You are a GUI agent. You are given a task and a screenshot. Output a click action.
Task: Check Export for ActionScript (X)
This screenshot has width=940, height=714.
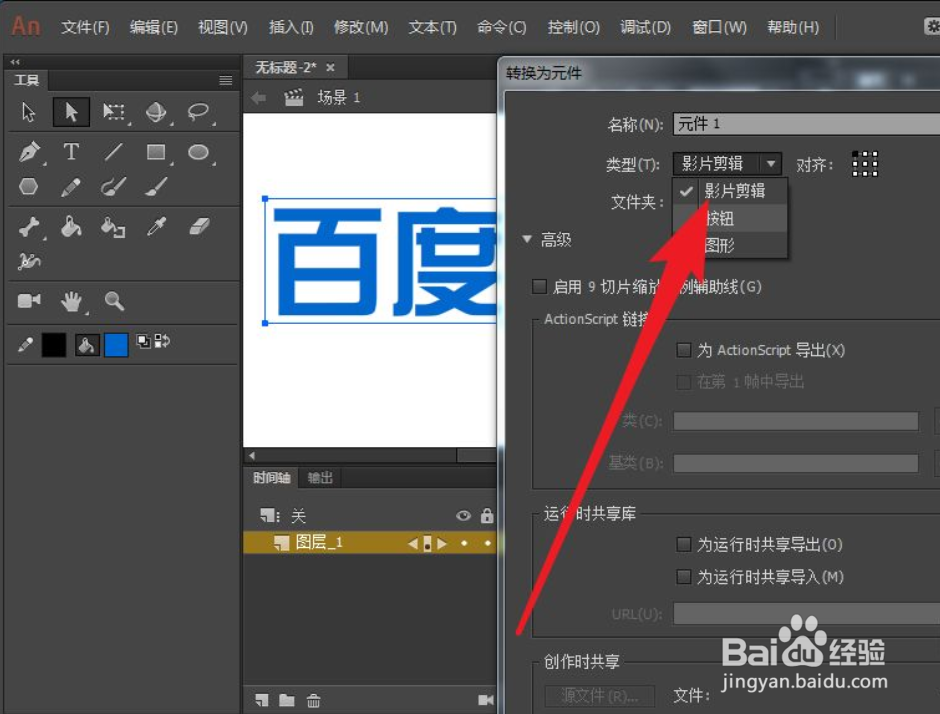click(683, 350)
